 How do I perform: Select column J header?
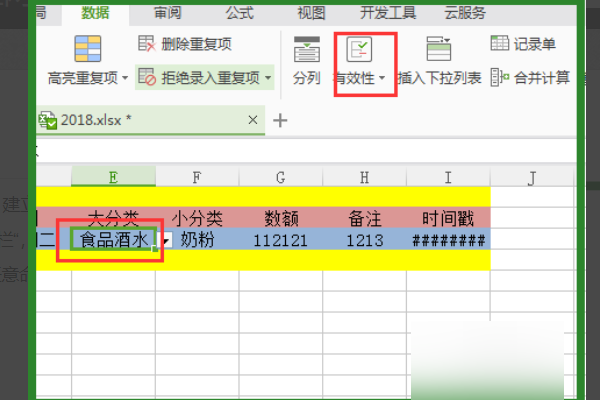(x=532, y=177)
